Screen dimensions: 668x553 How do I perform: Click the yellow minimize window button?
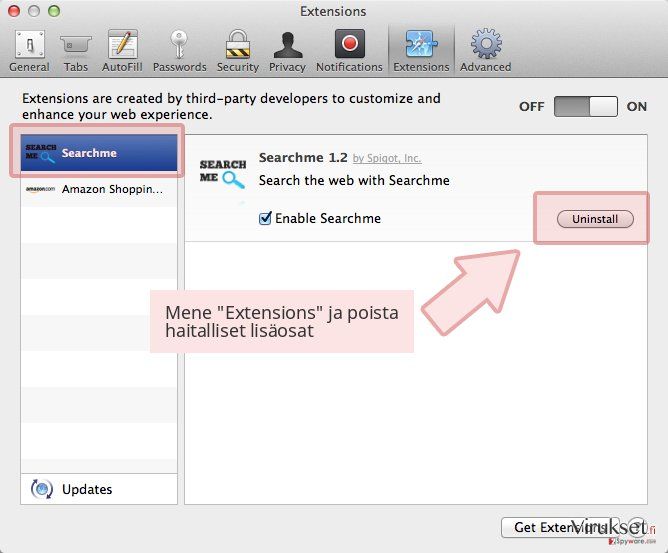click(x=34, y=11)
